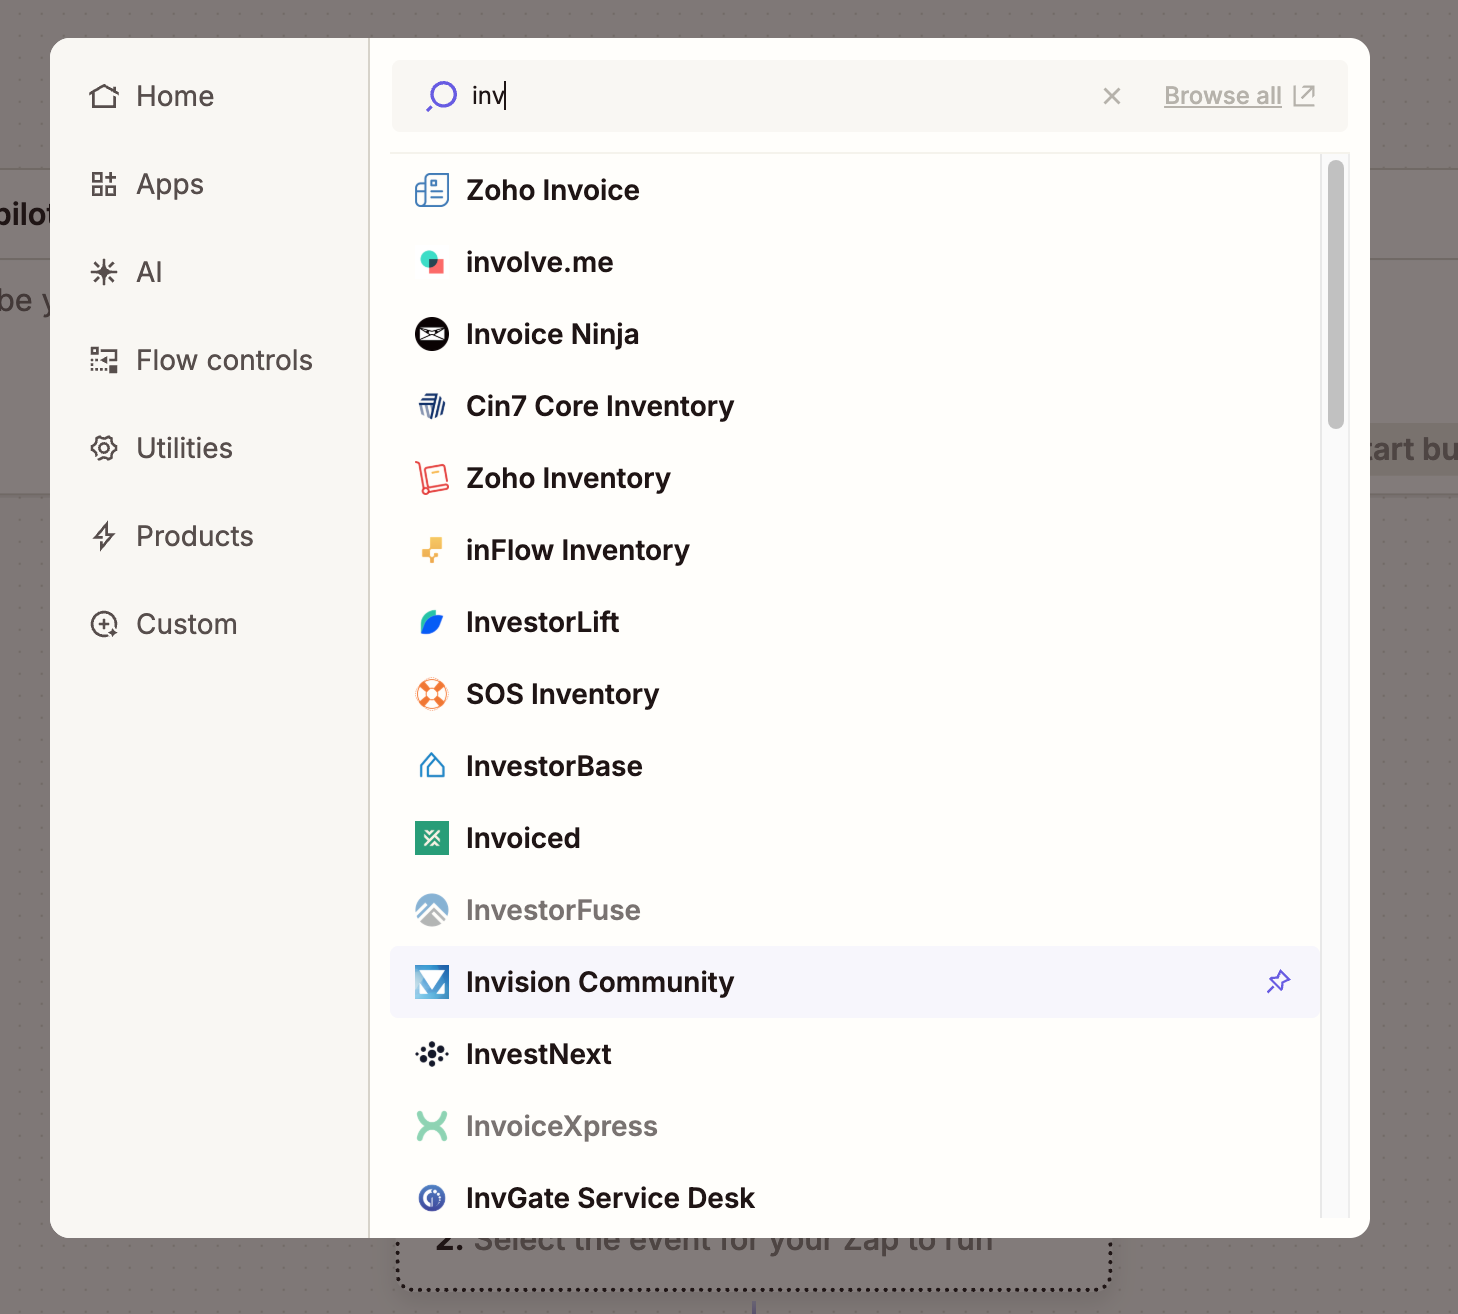This screenshot has height=1314, width=1458.
Task: Clear the search field with X
Action: (1112, 96)
